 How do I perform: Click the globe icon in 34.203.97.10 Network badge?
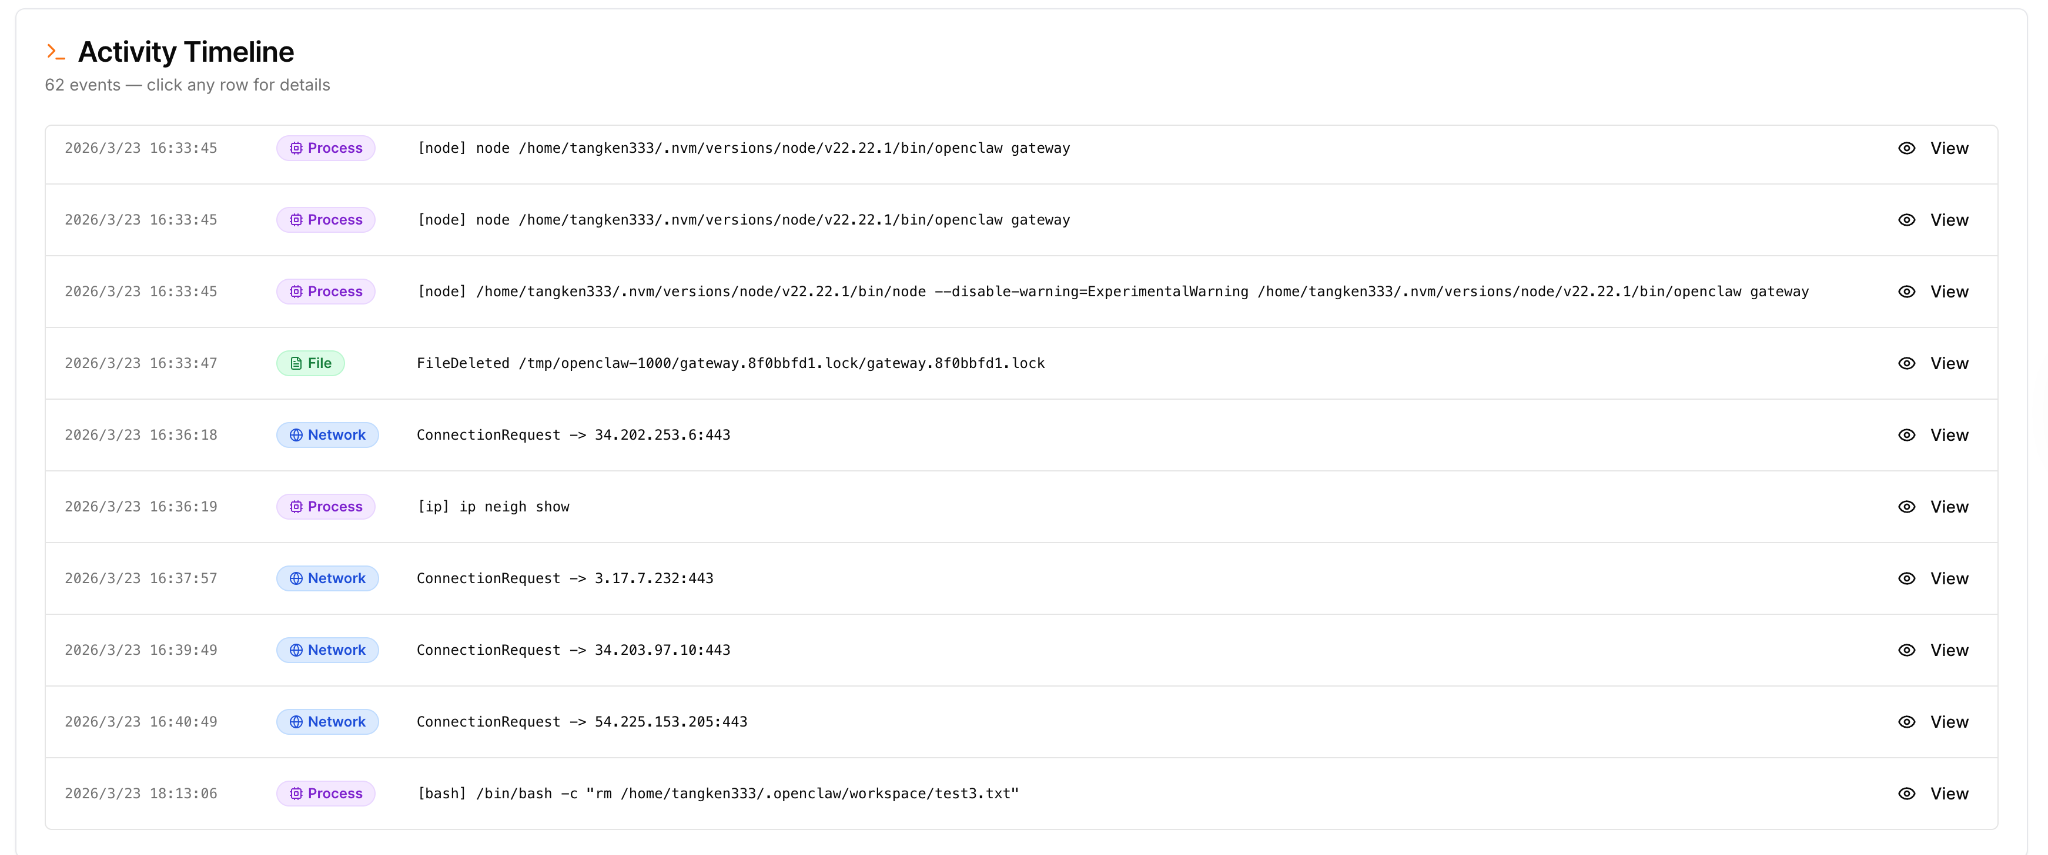[x=296, y=650]
